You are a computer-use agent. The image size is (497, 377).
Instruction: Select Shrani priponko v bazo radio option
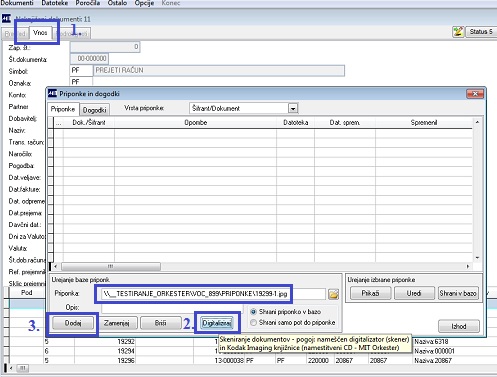click(253, 312)
